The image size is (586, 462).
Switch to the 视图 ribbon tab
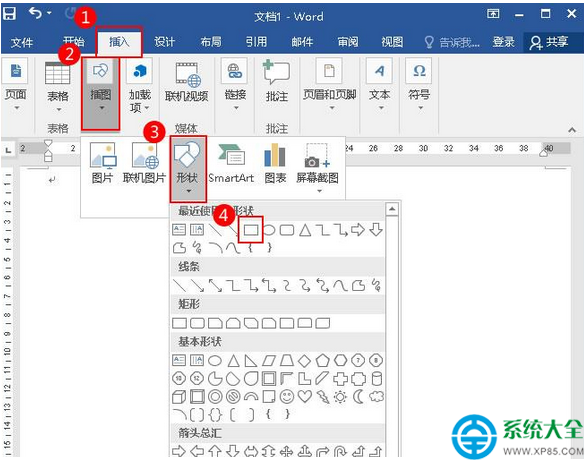(x=392, y=42)
